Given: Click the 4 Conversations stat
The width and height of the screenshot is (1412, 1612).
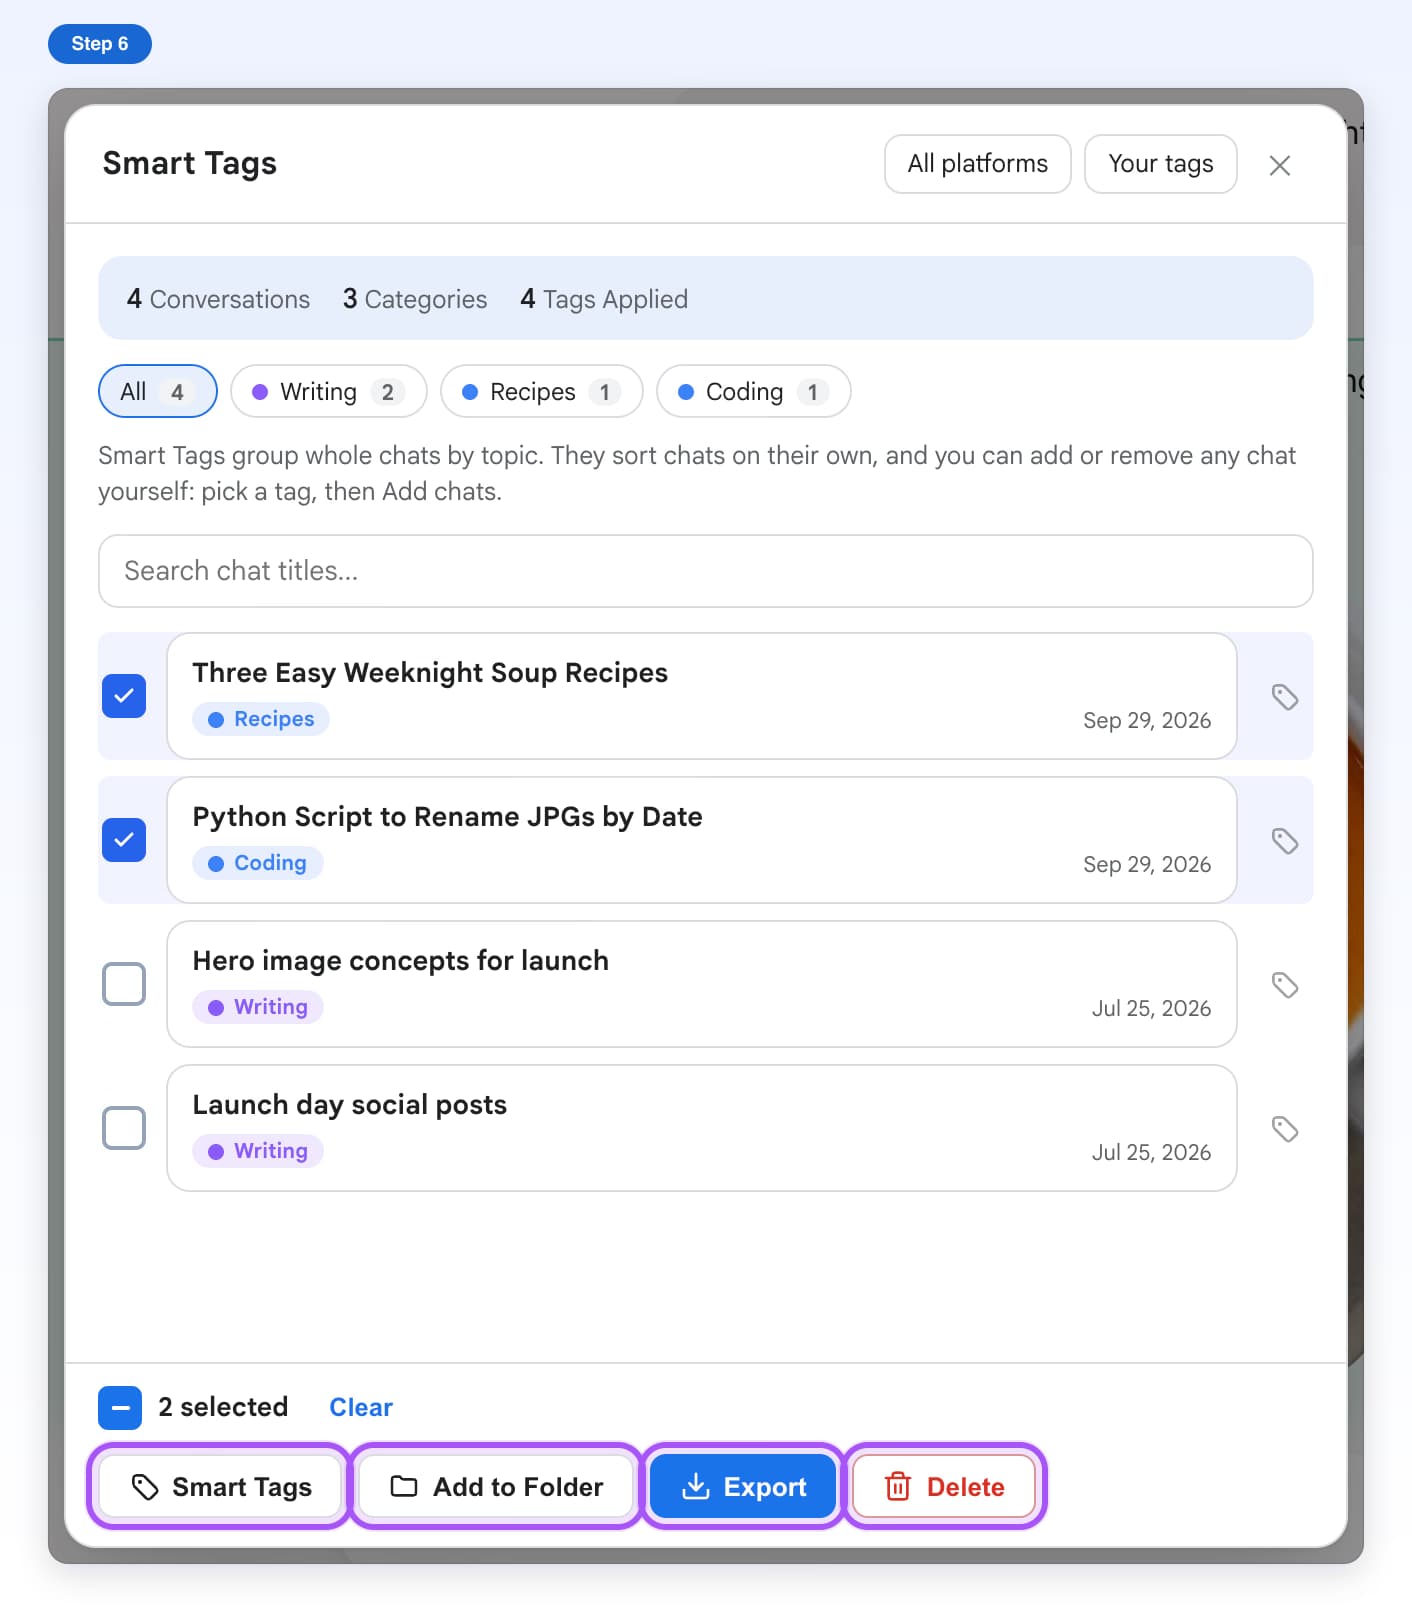Looking at the screenshot, I should [218, 299].
